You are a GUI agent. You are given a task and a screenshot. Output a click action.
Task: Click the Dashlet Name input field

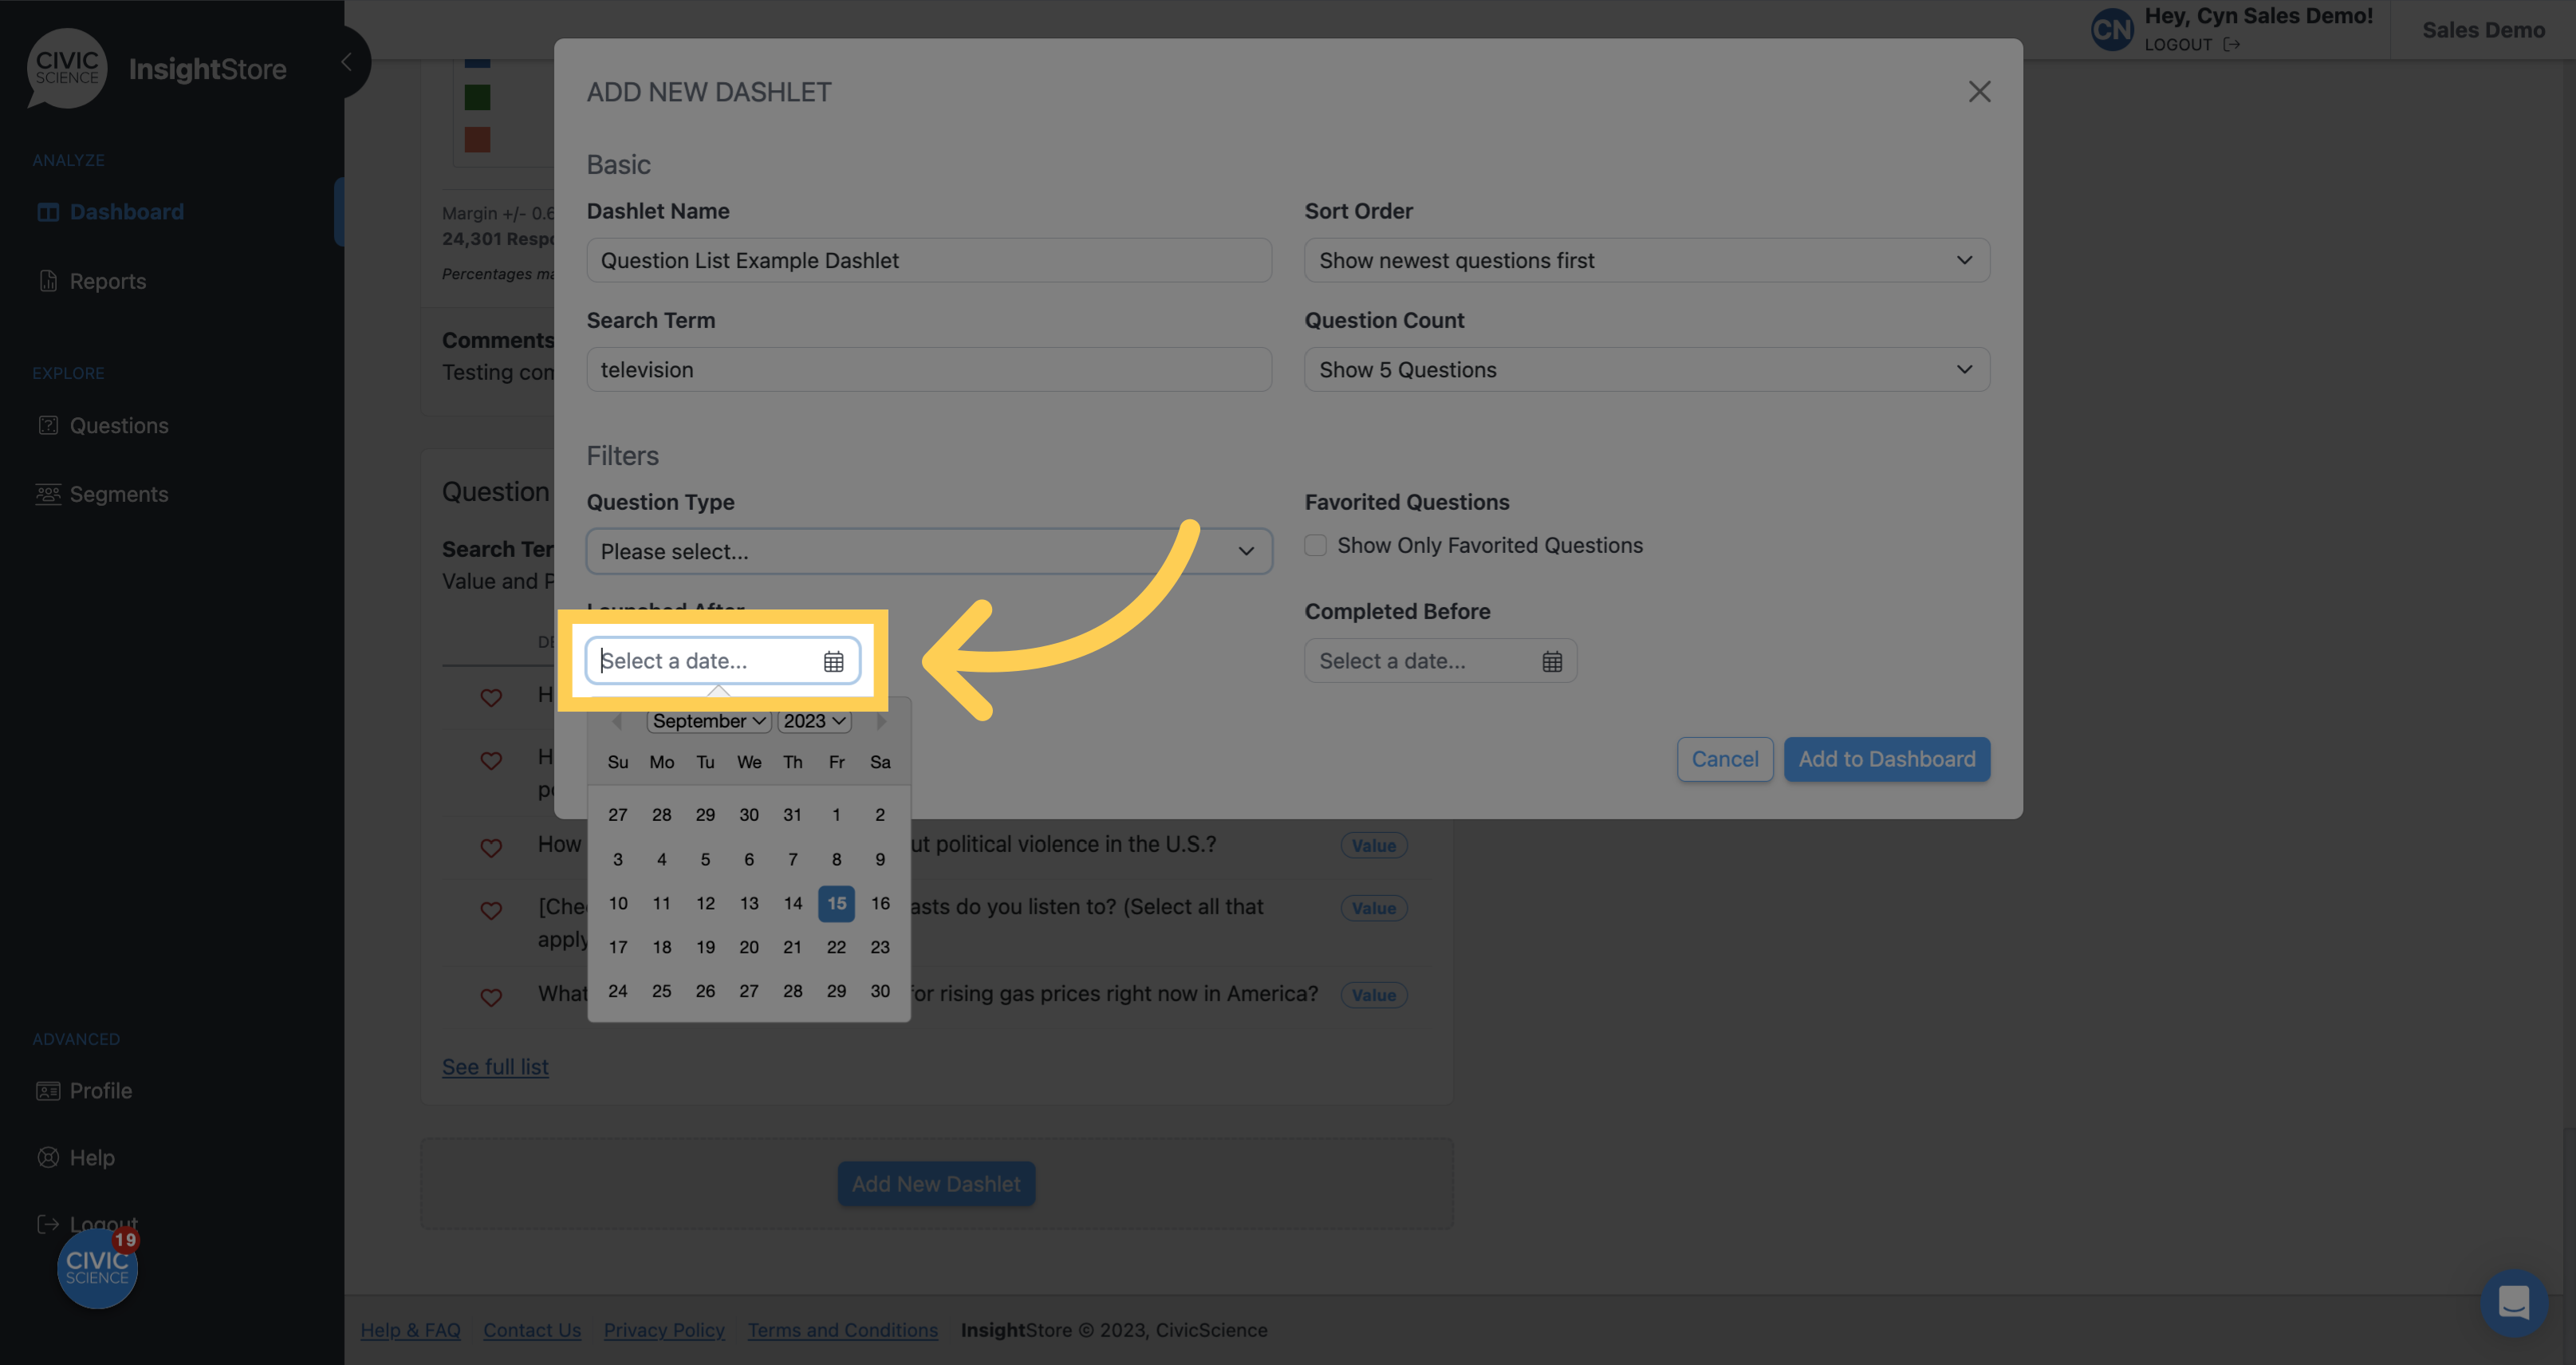[928, 259]
